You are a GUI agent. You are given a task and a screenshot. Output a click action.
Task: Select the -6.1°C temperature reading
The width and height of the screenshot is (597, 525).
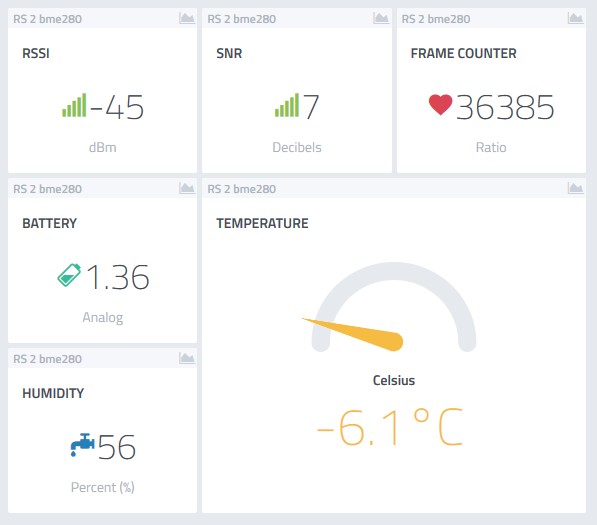(390, 427)
